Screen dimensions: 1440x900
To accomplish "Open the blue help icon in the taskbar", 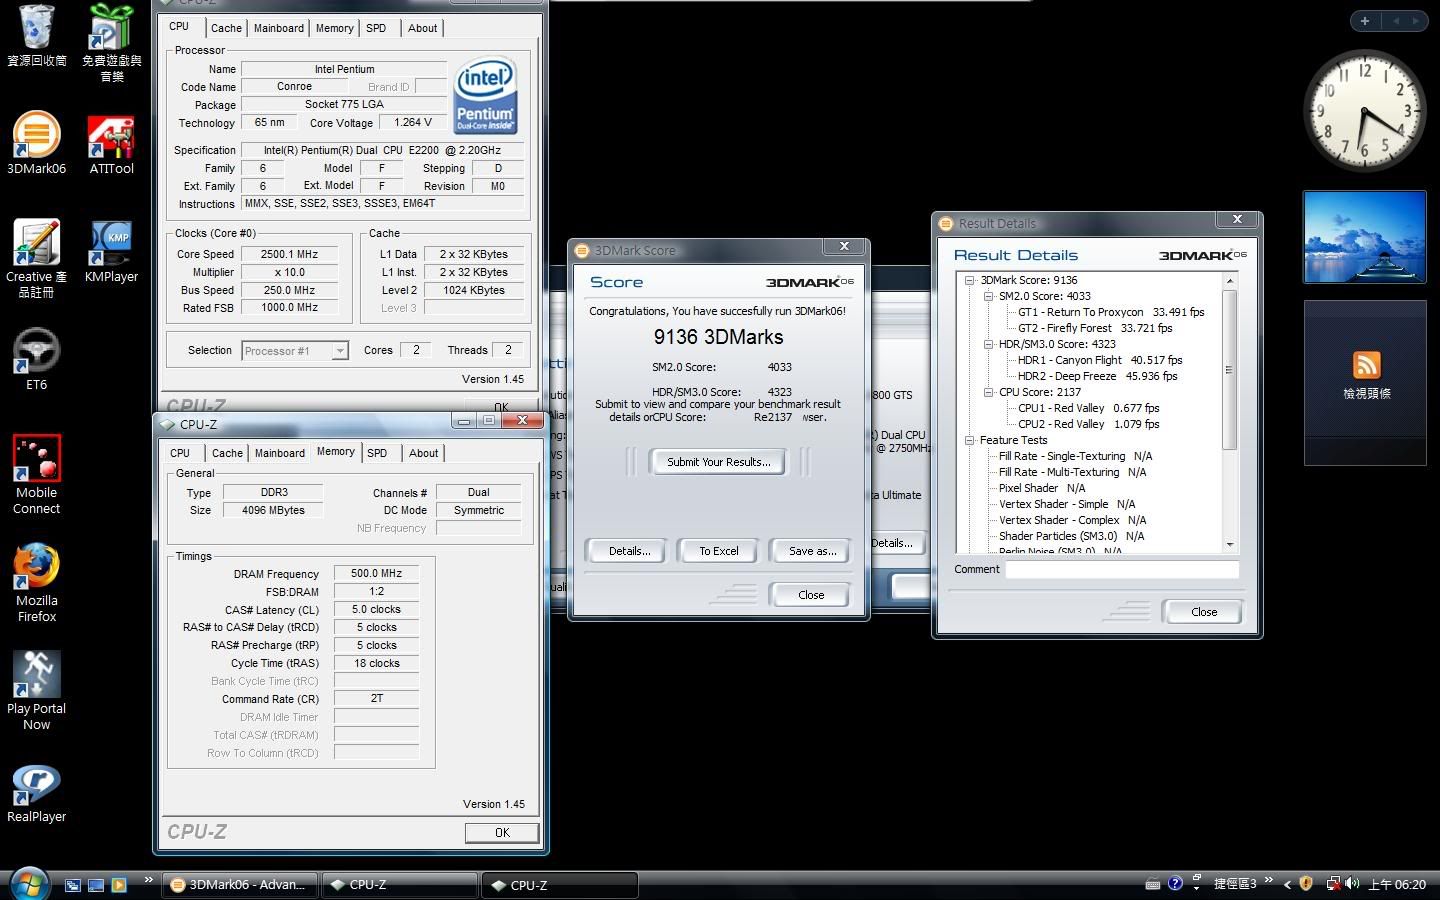I will click(1175, 883).
